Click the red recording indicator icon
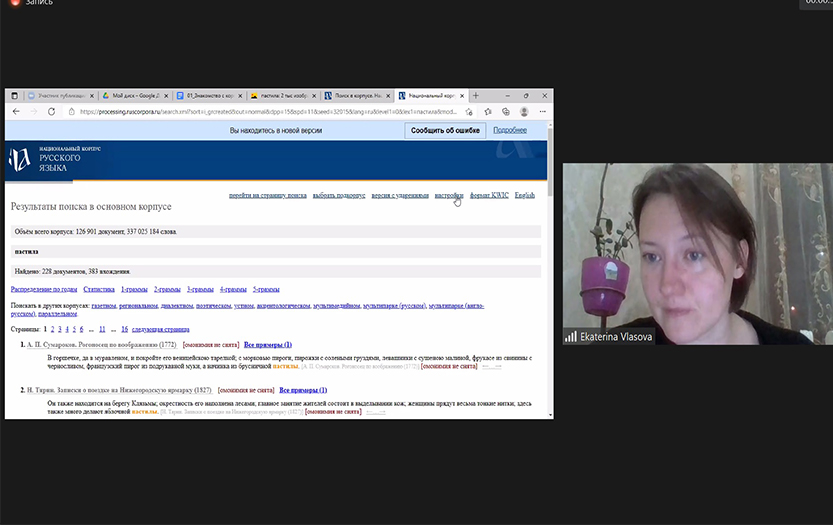 click(14, 4)
